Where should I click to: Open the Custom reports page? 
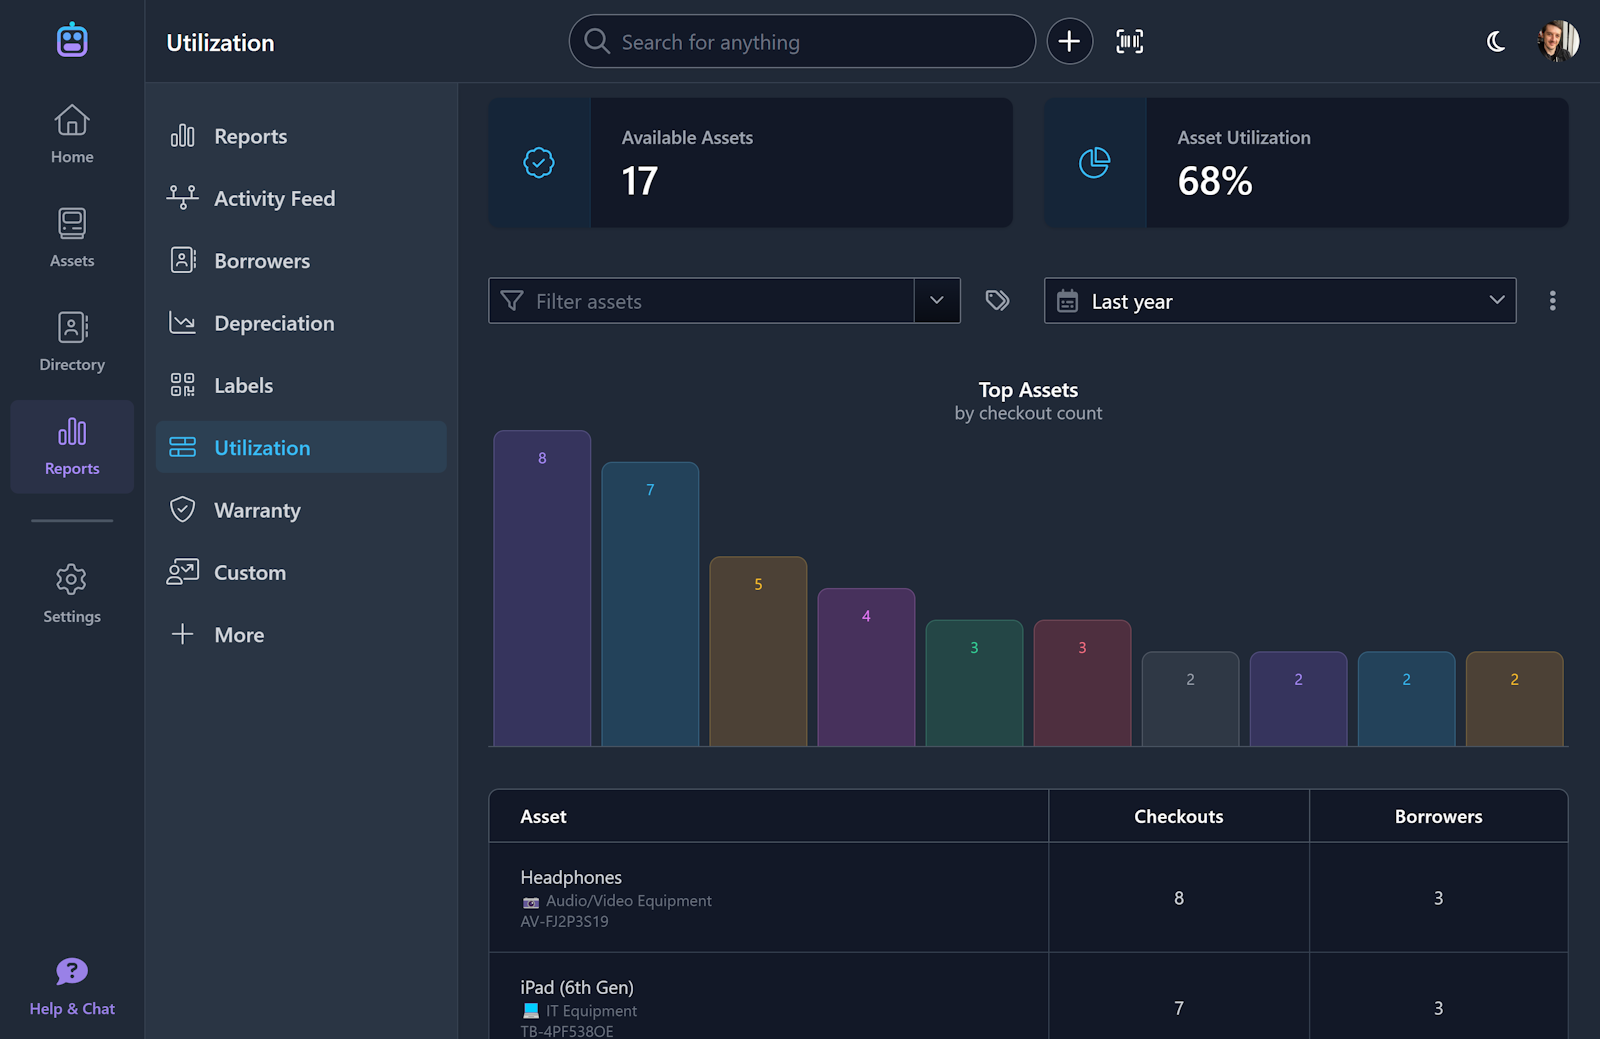[301, 572]
